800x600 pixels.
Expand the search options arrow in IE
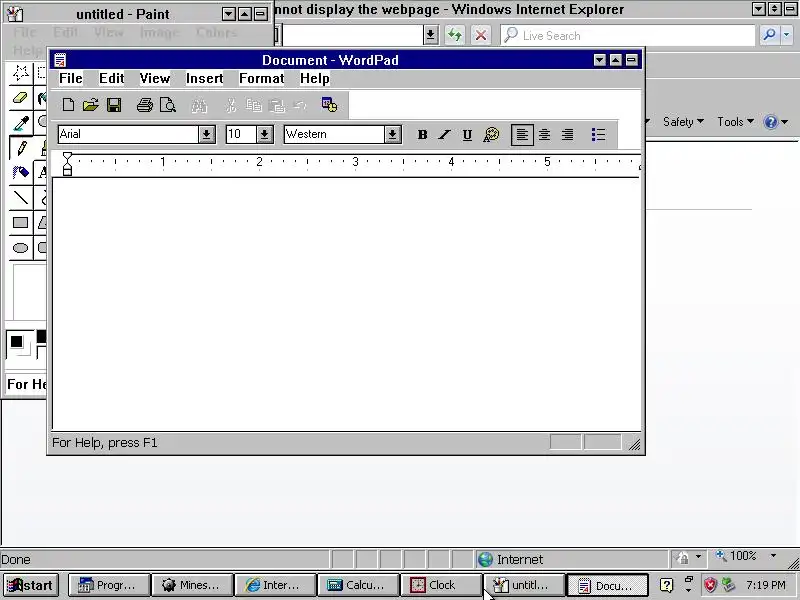786,35
